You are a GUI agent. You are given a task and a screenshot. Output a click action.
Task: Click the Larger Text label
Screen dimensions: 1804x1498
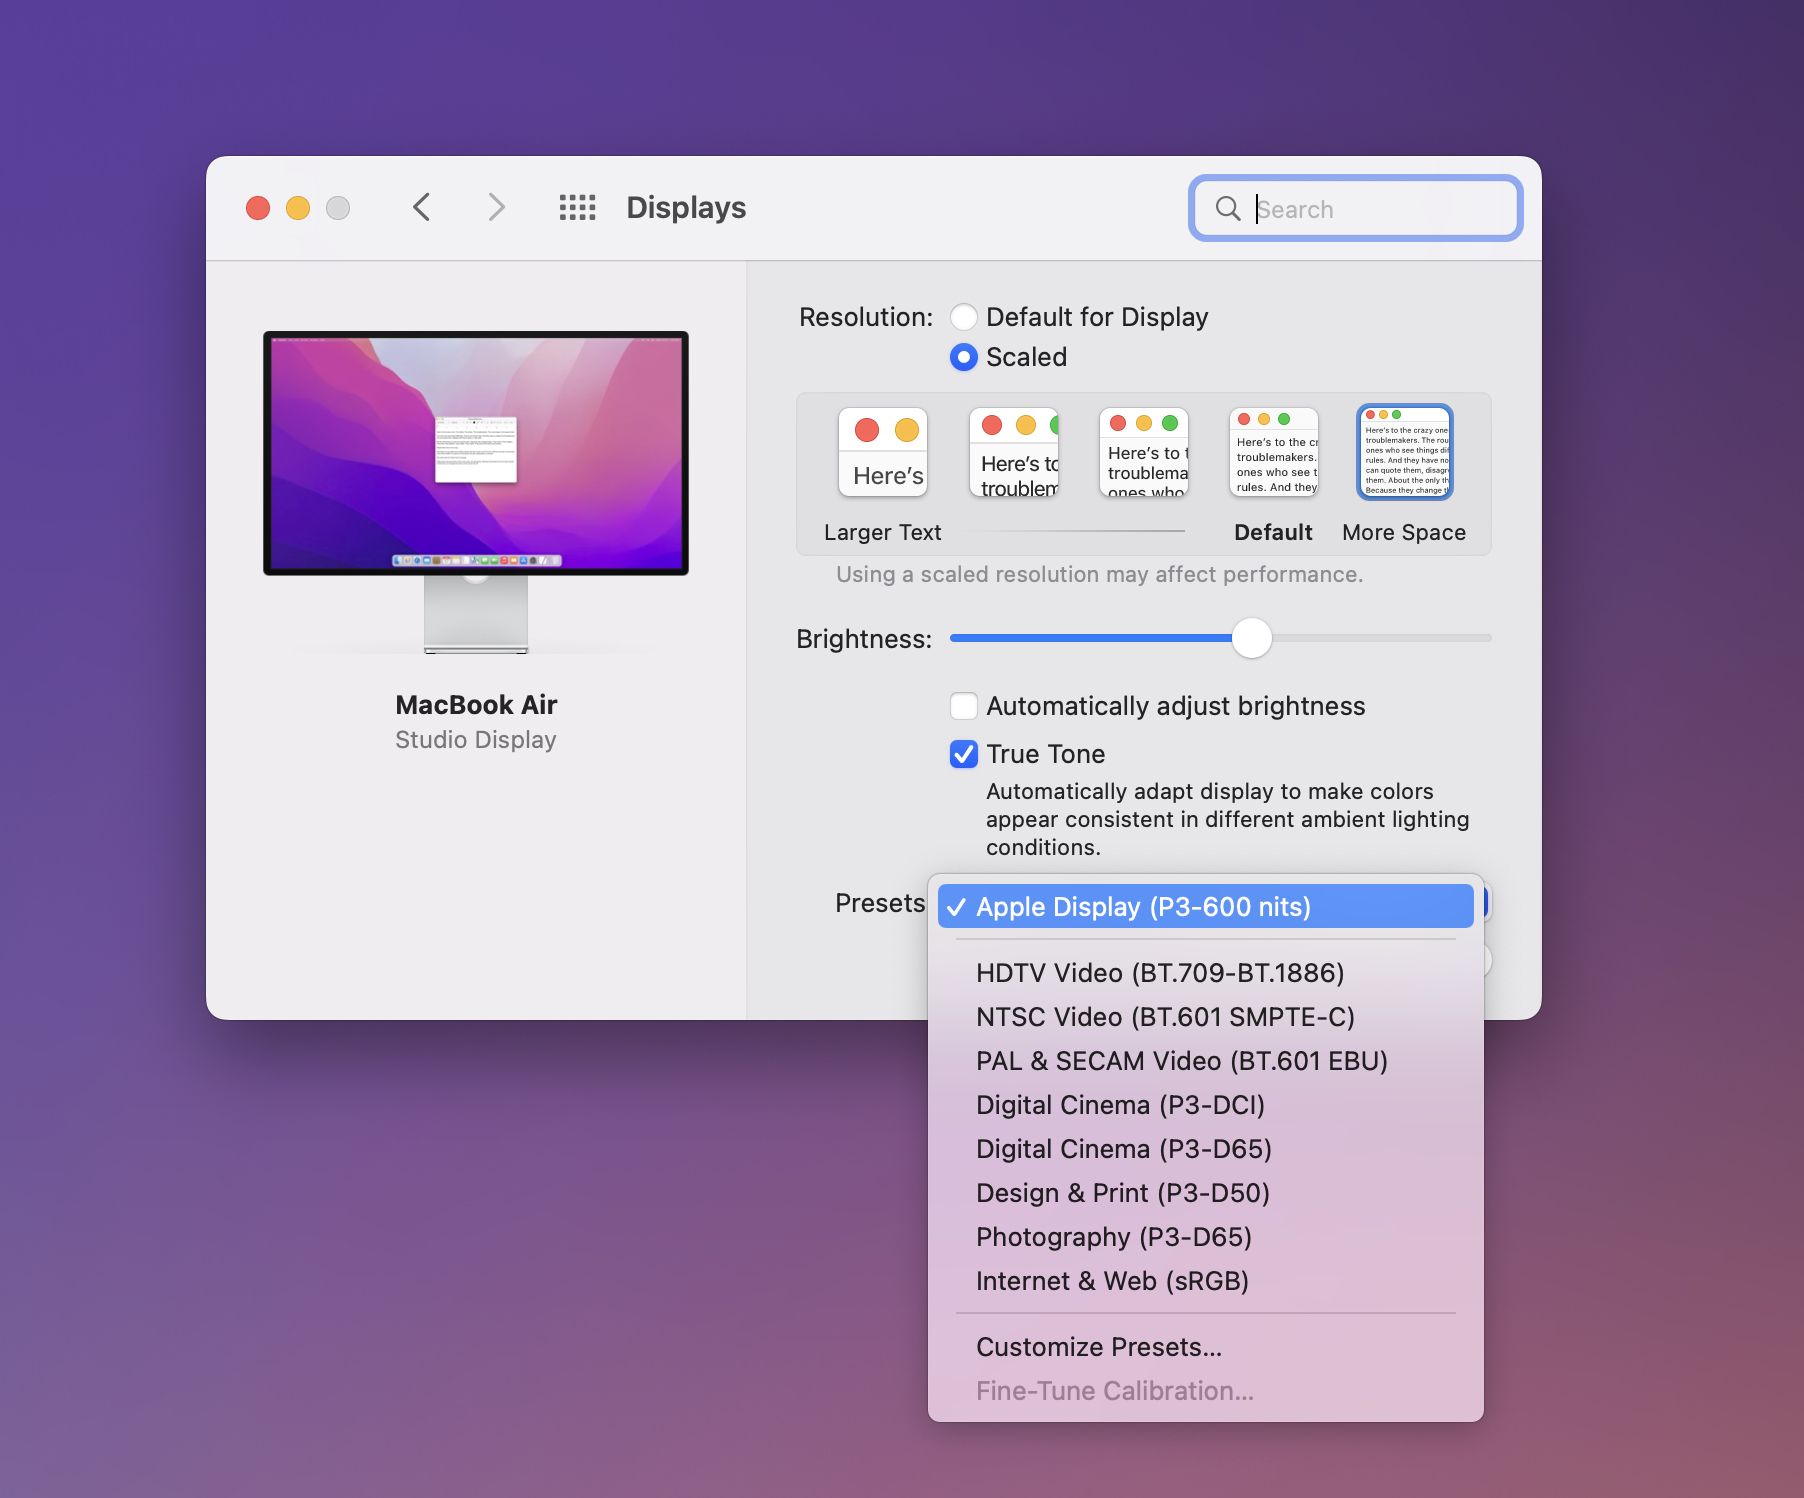pyautogui.click(x=883, y=532)
